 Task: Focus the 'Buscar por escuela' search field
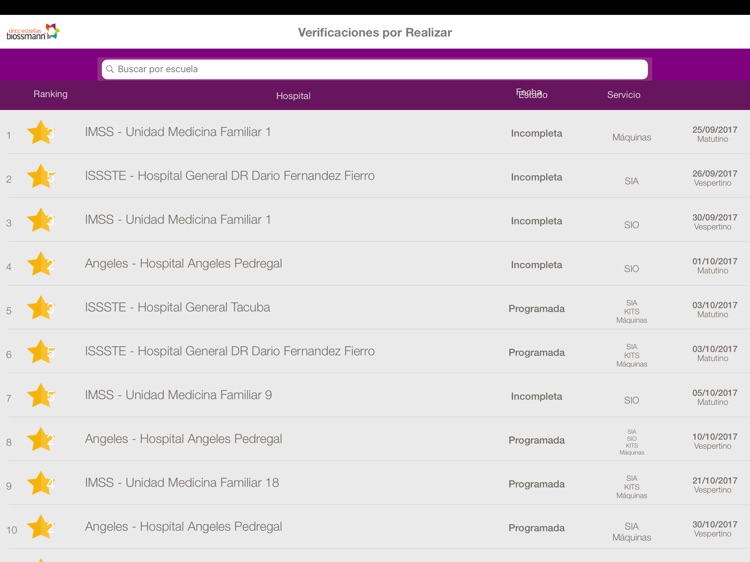tap(375, 69)
